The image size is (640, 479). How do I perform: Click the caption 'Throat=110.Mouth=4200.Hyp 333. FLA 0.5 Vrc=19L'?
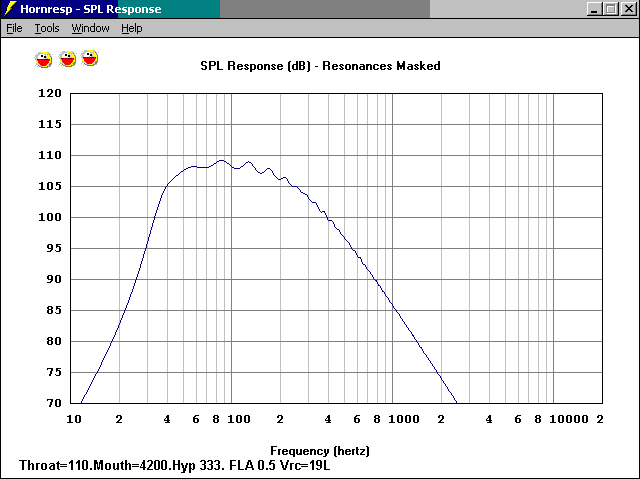click(x=174, y=465)
